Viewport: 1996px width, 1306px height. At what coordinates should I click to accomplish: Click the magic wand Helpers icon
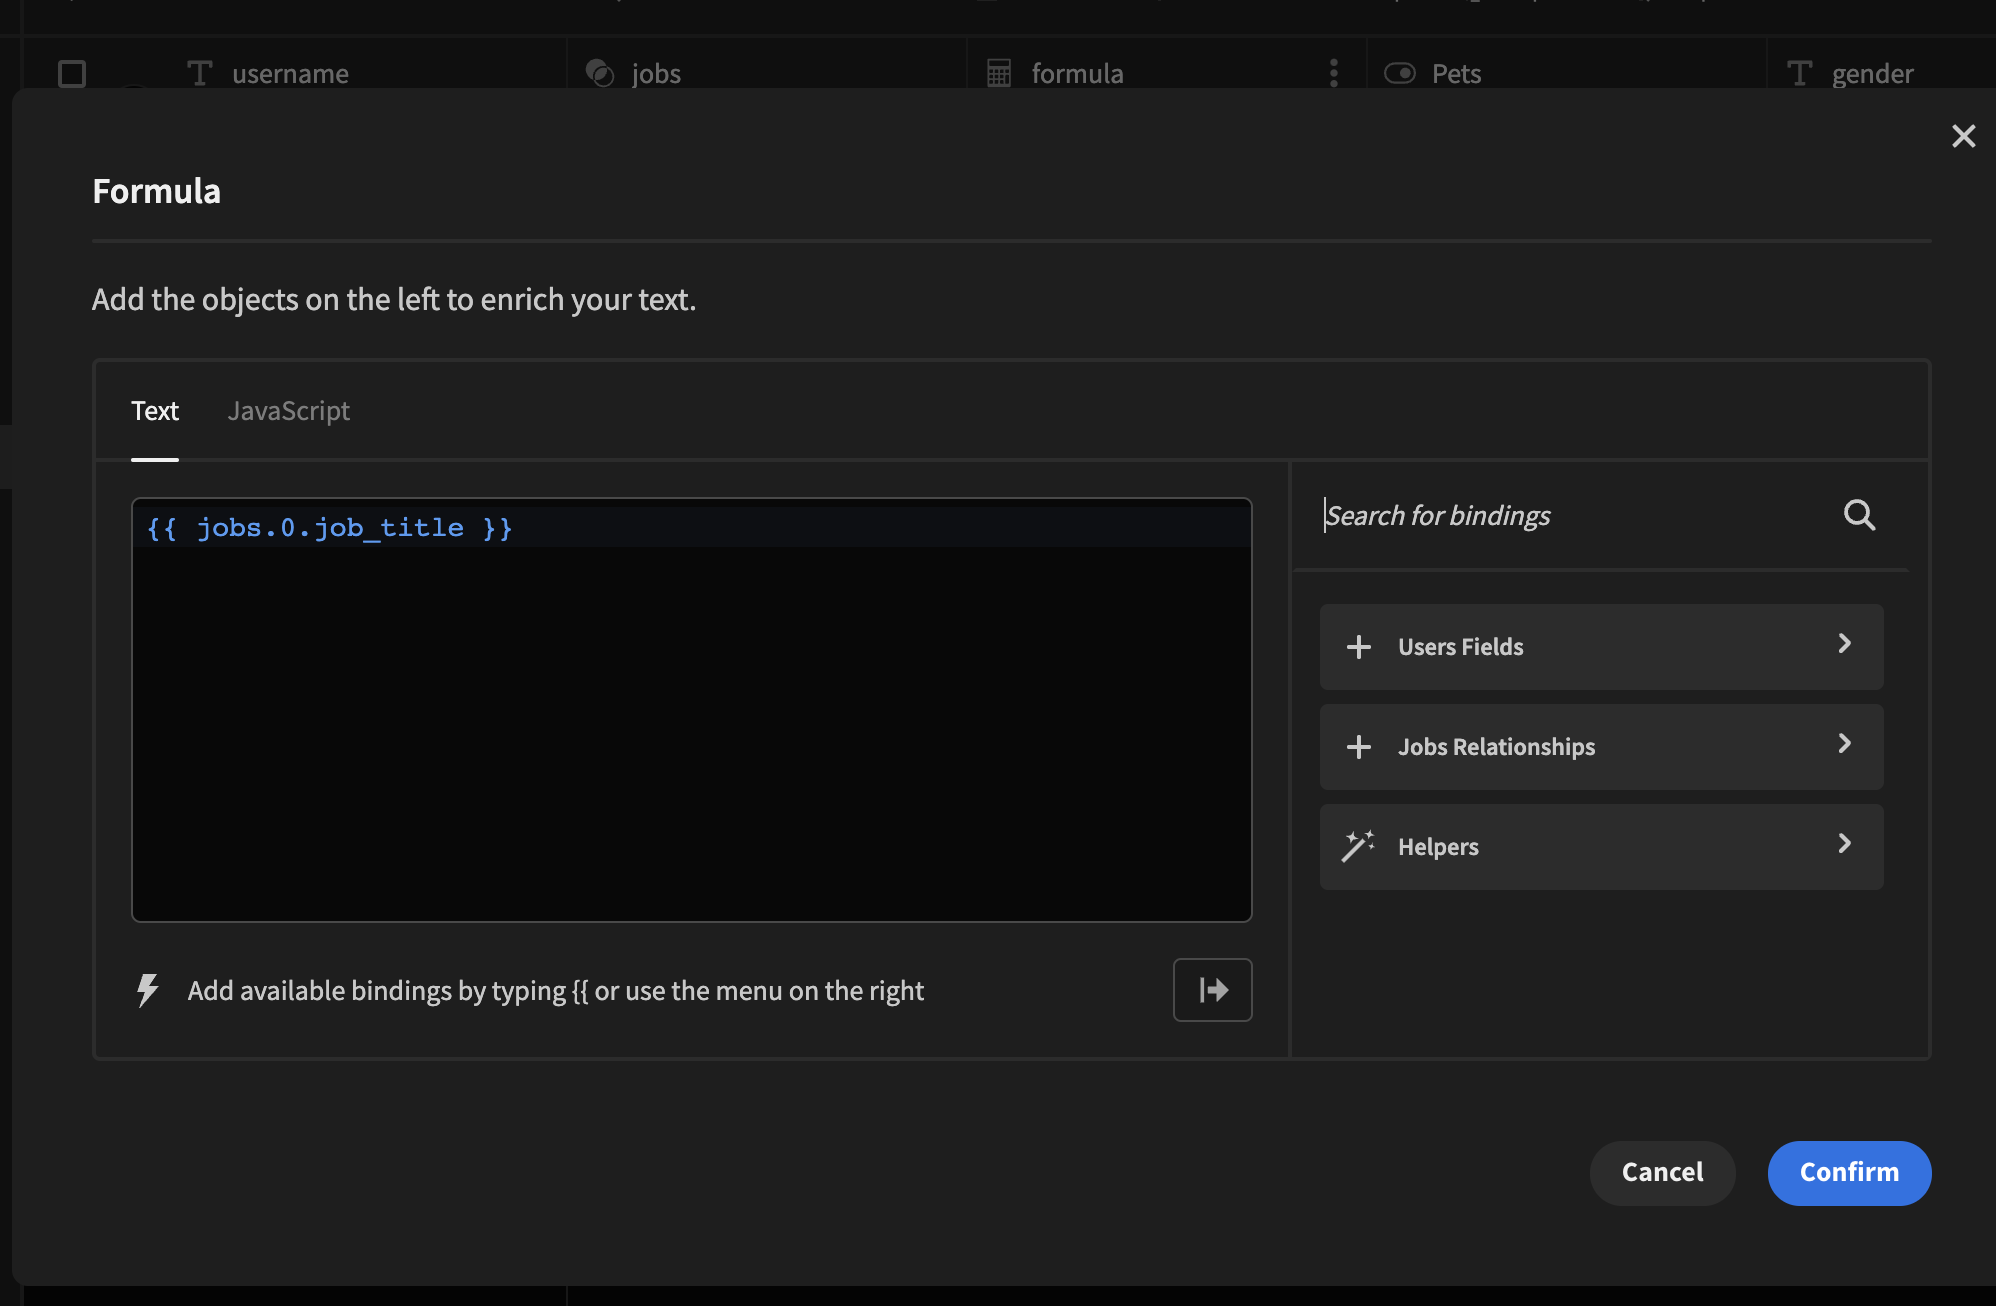click(1358, 846)
